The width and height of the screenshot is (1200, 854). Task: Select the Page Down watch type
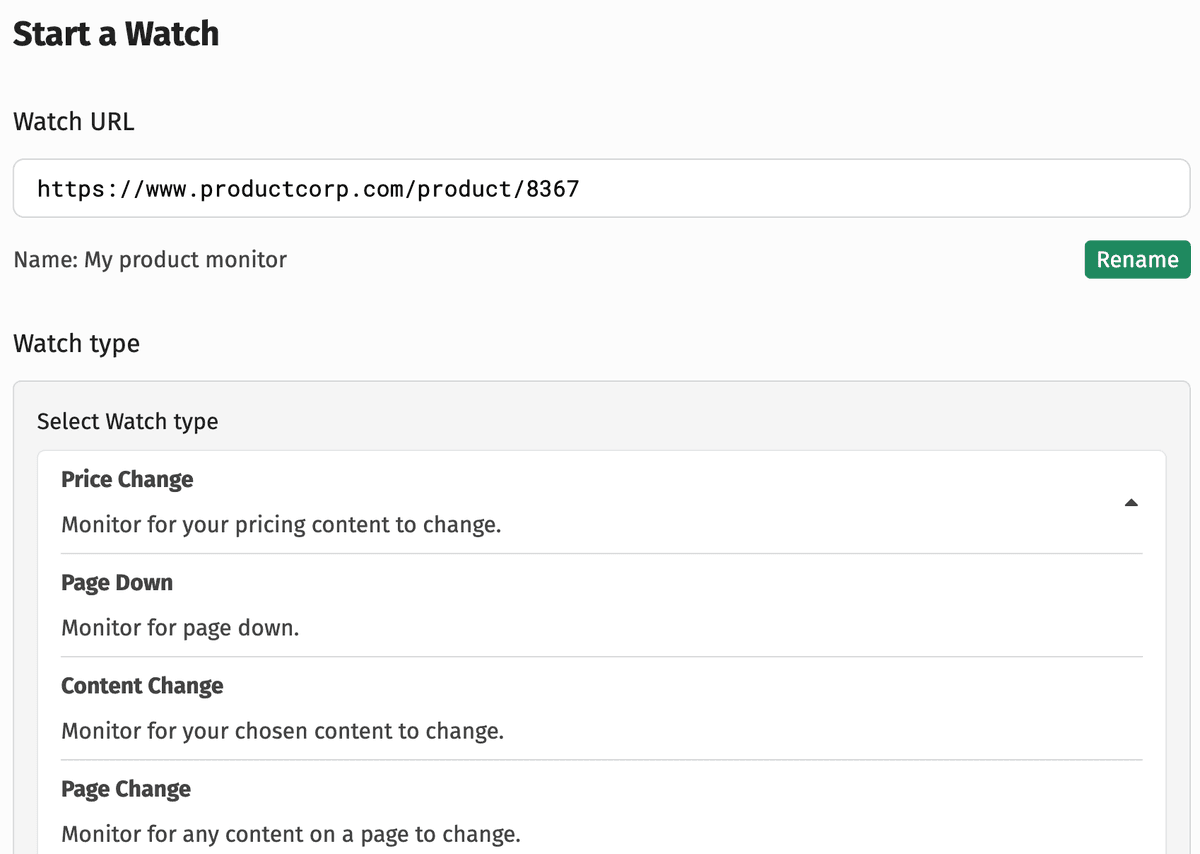pyautogui.click(x=601, y=605)
